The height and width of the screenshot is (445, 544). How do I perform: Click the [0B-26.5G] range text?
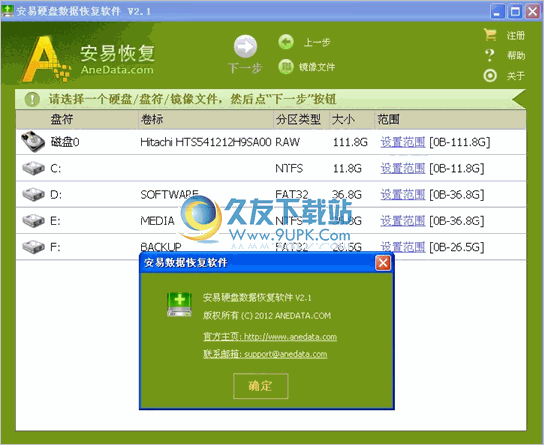click(x=457, y=247)
